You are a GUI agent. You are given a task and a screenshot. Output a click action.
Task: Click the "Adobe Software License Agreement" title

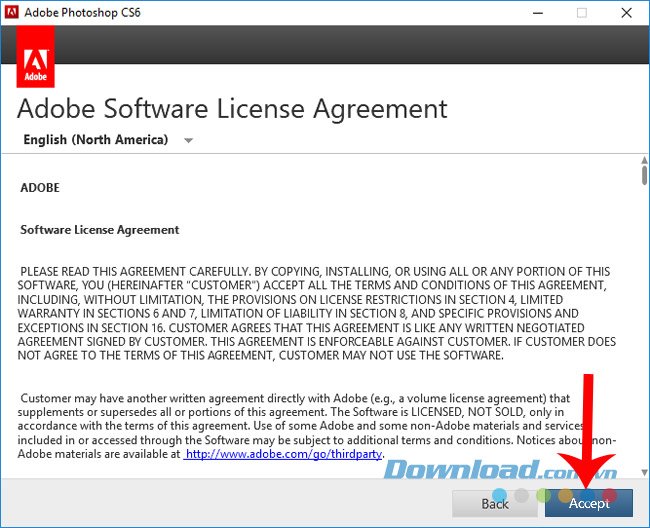[232, 109]
